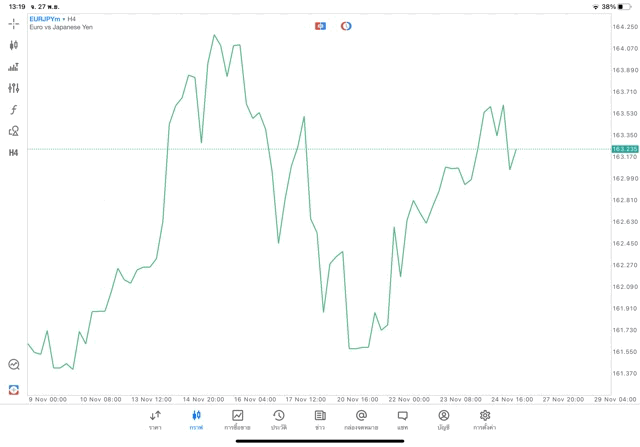640x447 pixels.
Task: Open the function (f) indicators icon
Action: pyautogui.click(x=14, y=110)
